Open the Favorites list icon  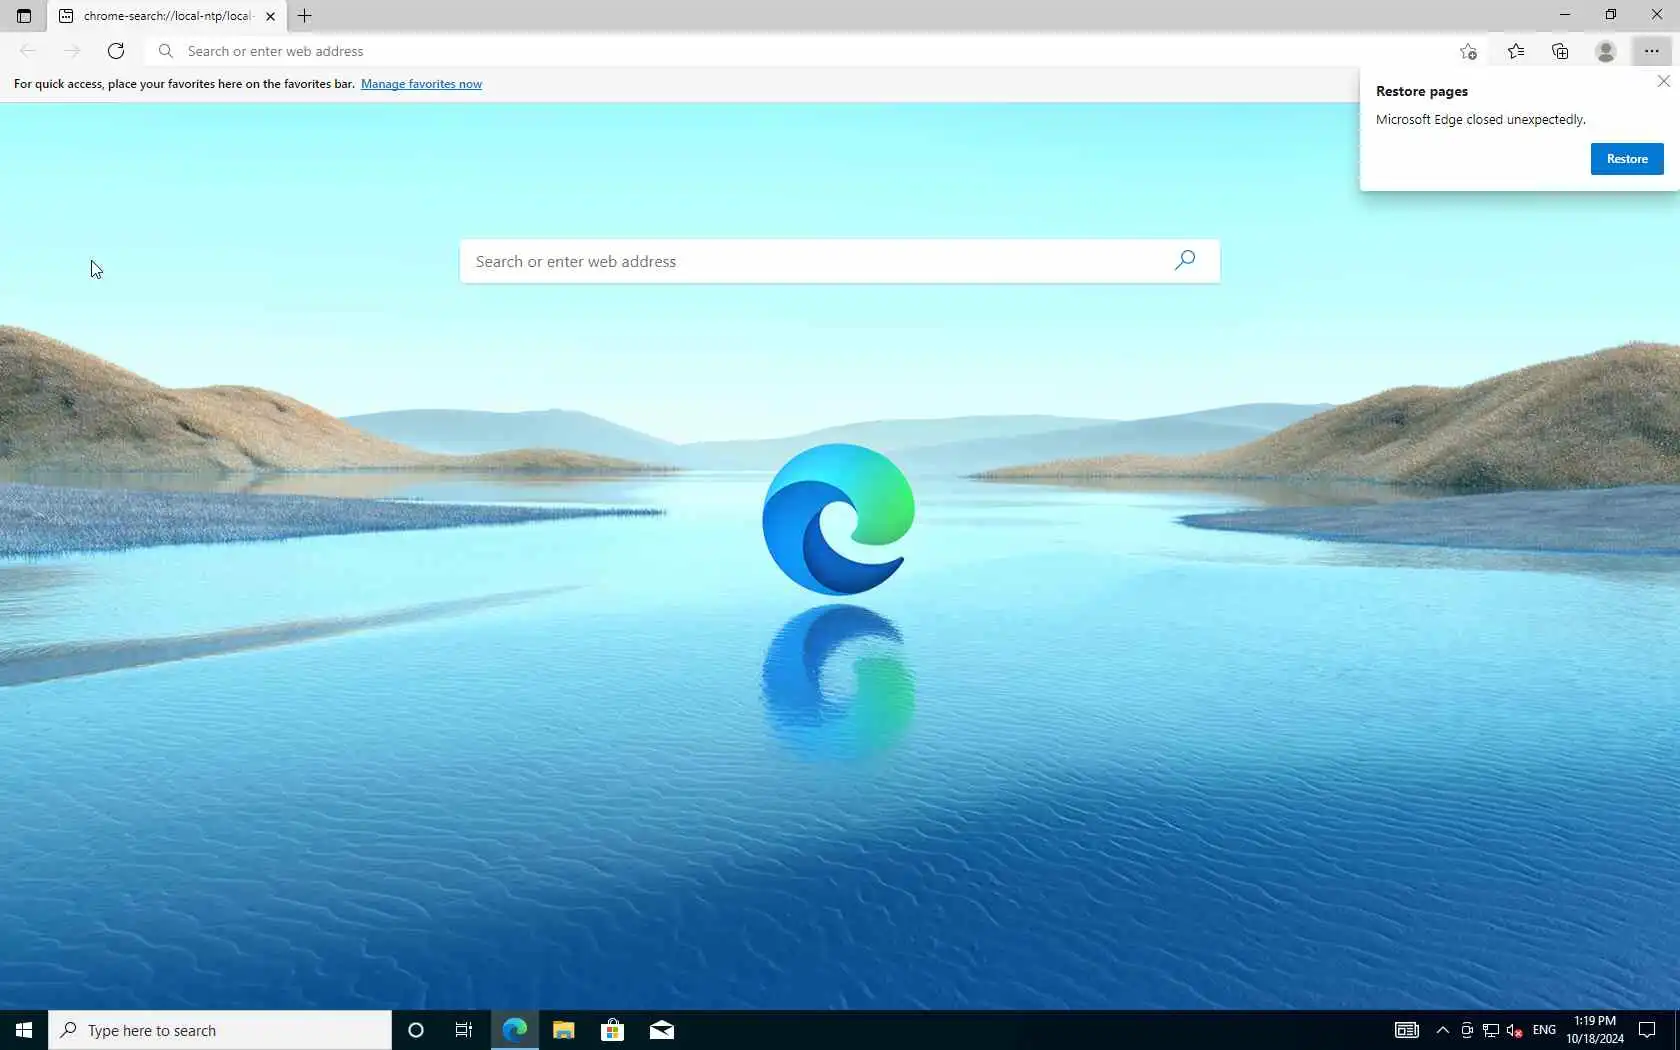(1516, 51)
